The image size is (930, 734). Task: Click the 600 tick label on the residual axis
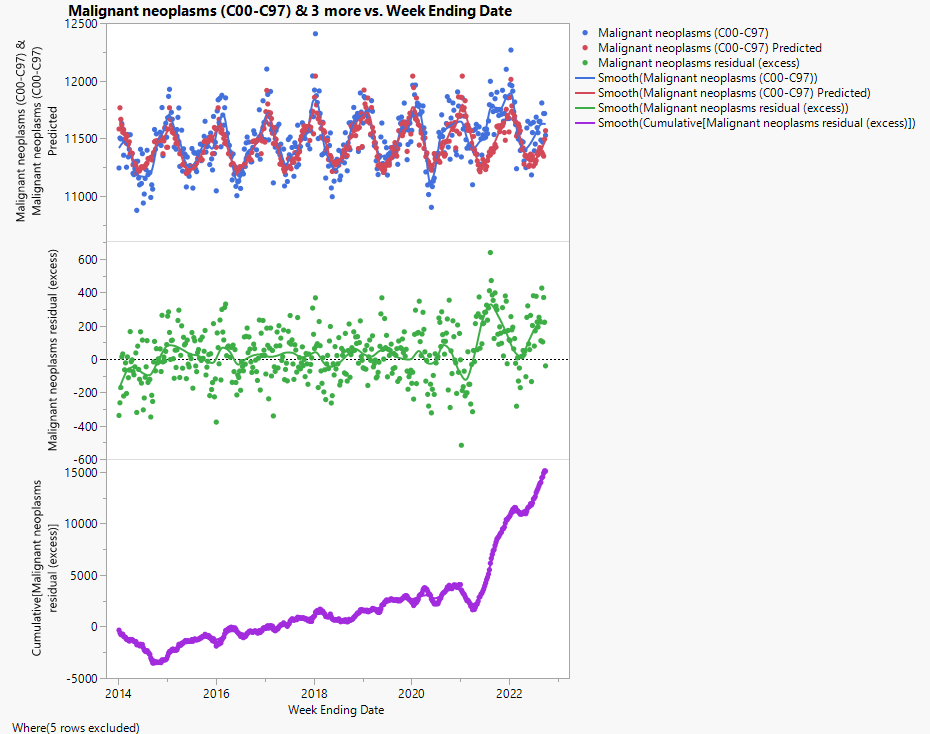point(88,260)
